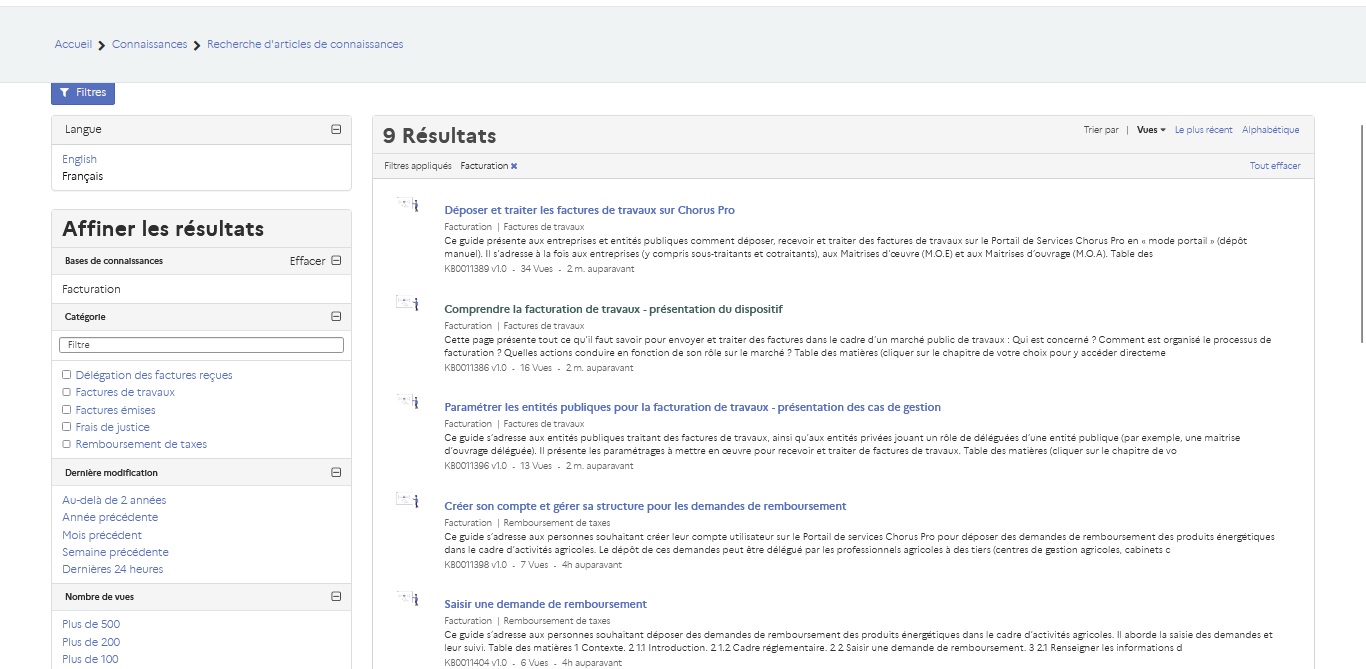
Task: Collapse the Catégorie filter section
Action: pyautogui.click(x=336, y=316)
